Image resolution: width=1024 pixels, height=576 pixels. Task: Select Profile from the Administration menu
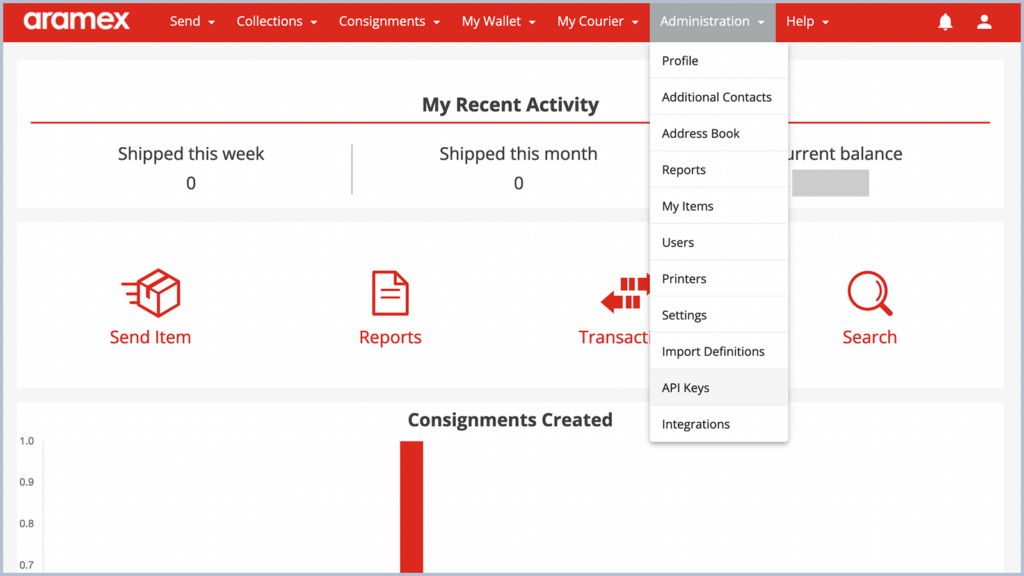click(x=680, y=61)
